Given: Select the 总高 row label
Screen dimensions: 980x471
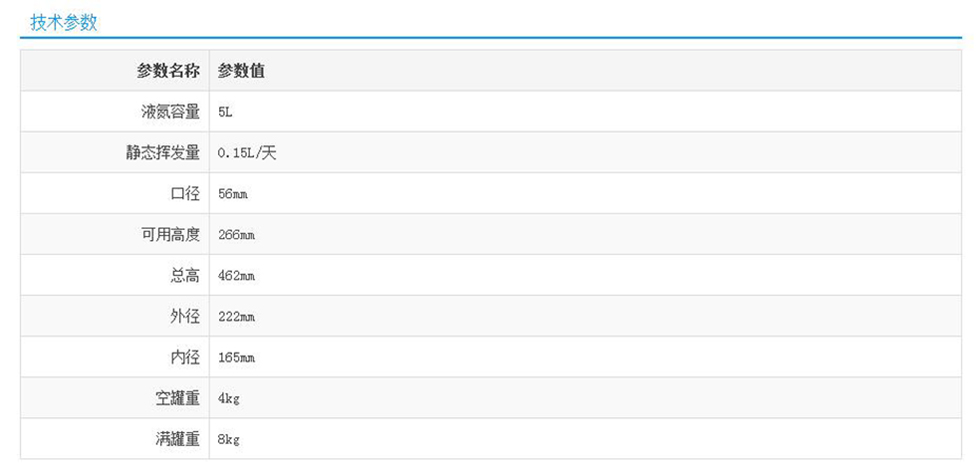Looking at the screenshot, I should [185, 276].
